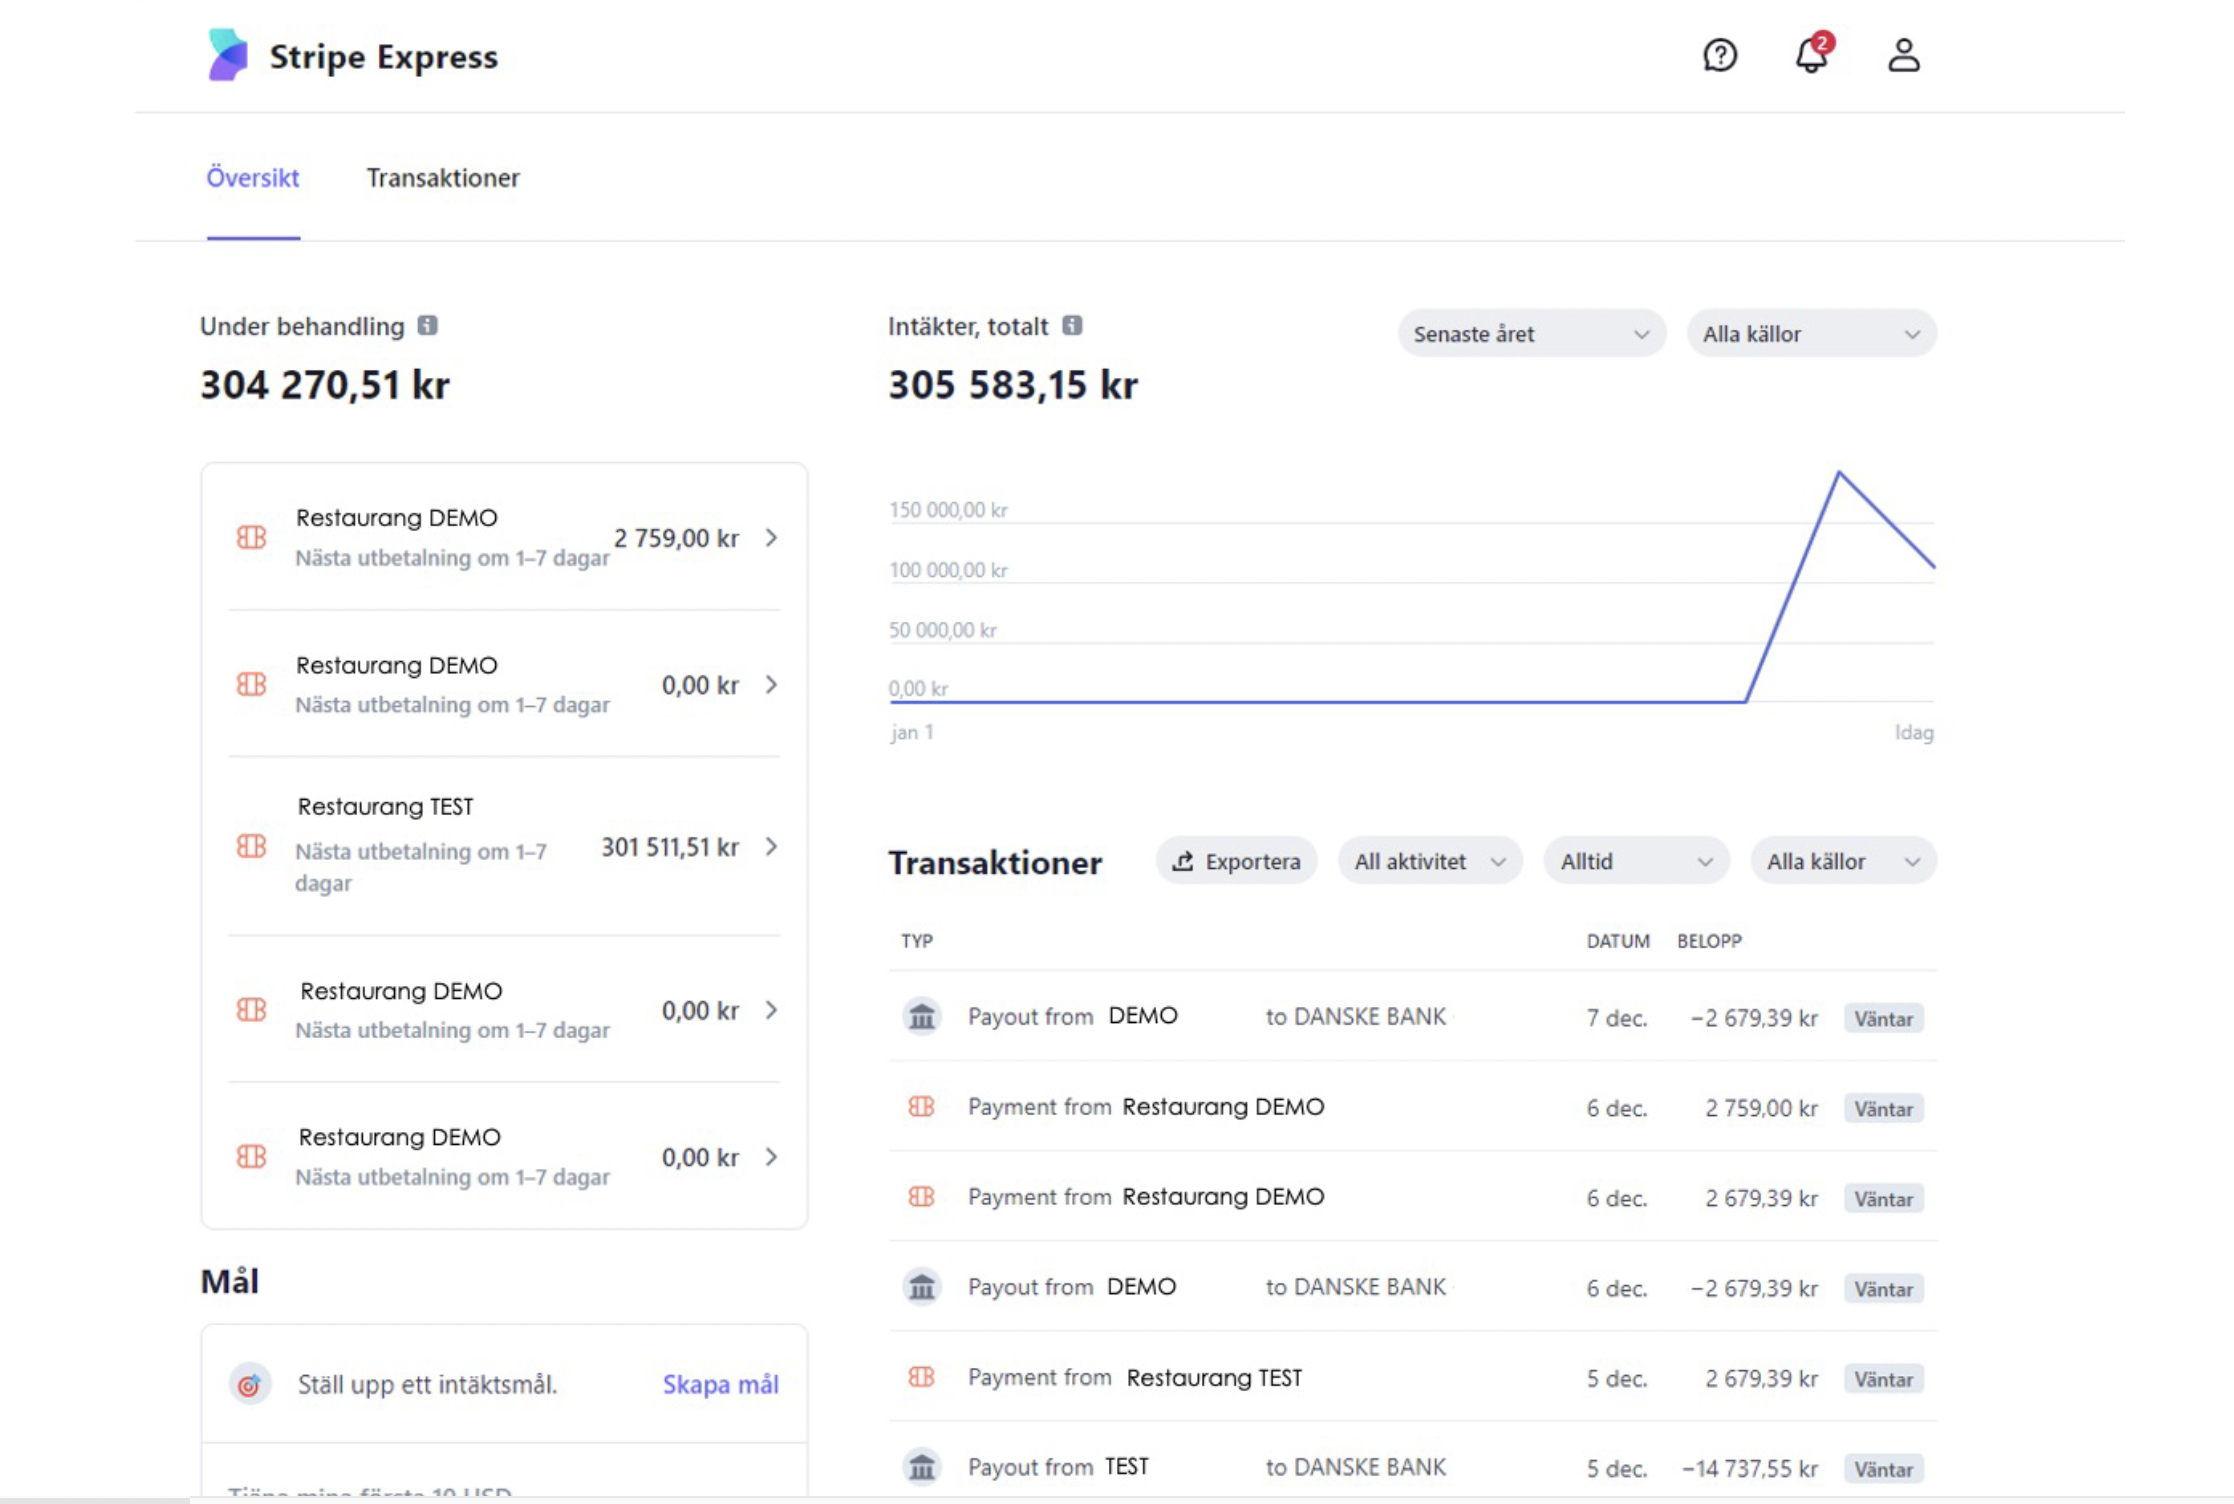Click the Skapa mål link

(720, 1384)
